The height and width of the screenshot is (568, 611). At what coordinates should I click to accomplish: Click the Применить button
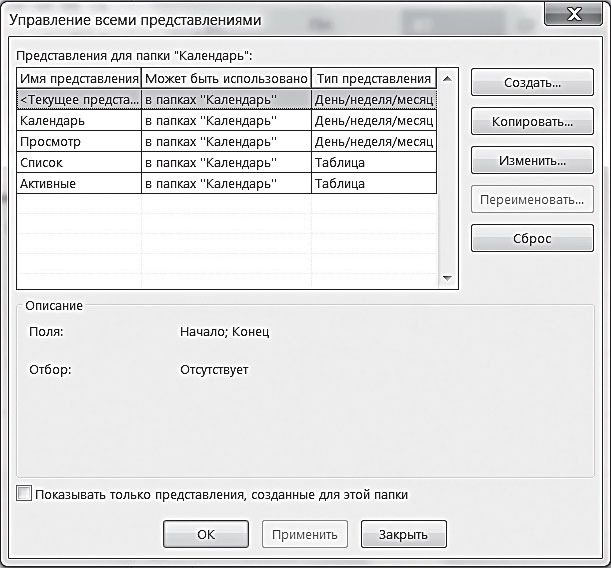click(x=305, y=534)
